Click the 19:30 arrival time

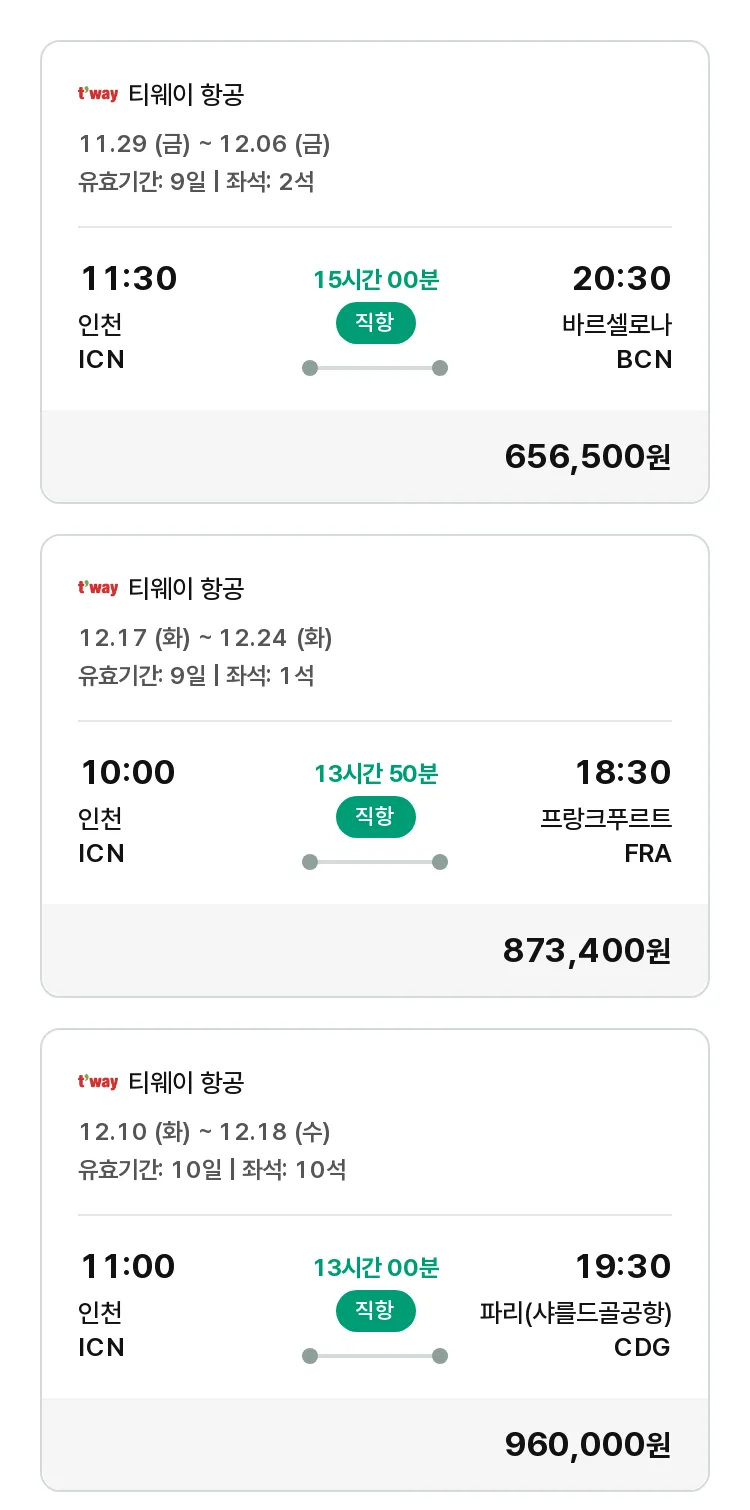(x=622, y=1267)
